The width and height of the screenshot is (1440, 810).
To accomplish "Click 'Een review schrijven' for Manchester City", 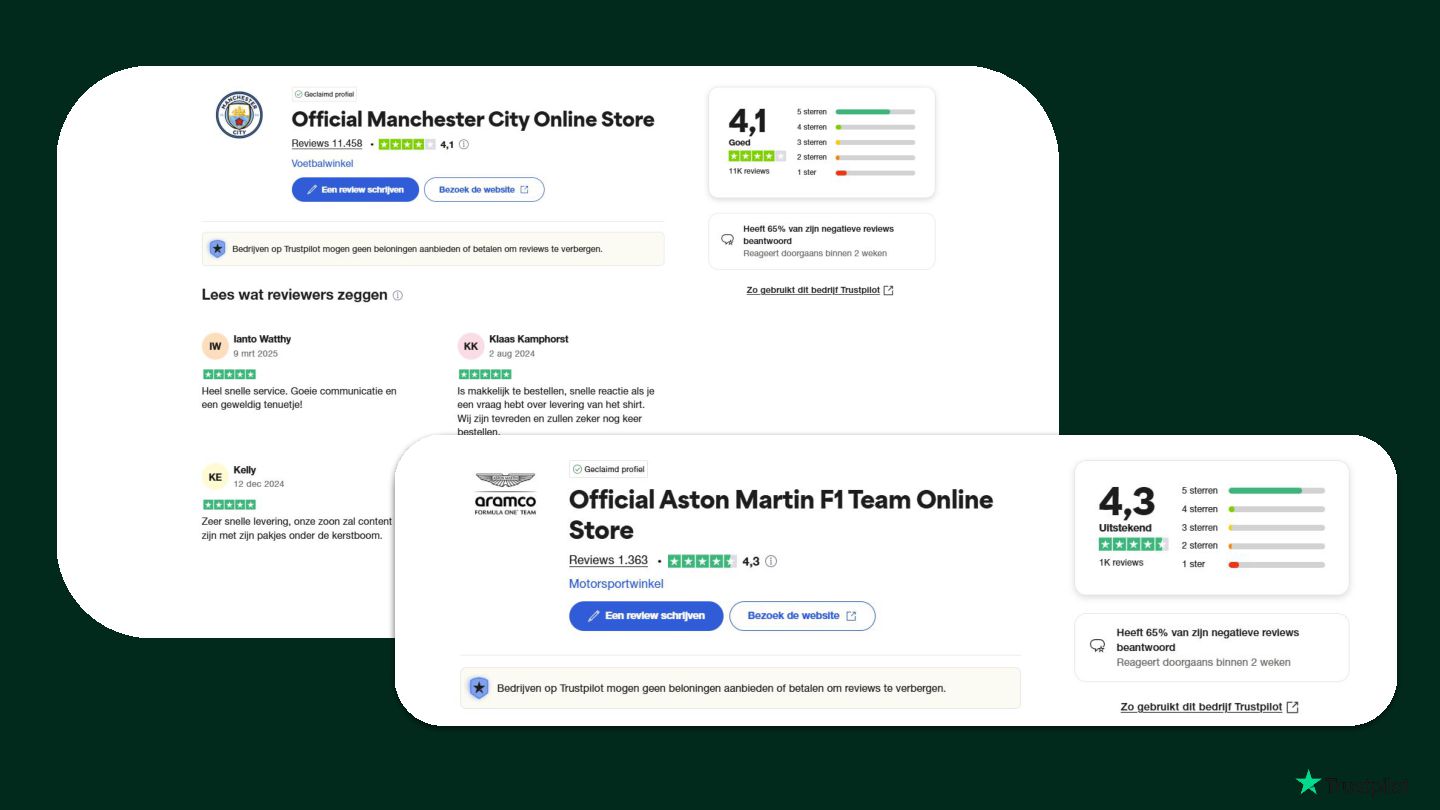I will 355,189.
